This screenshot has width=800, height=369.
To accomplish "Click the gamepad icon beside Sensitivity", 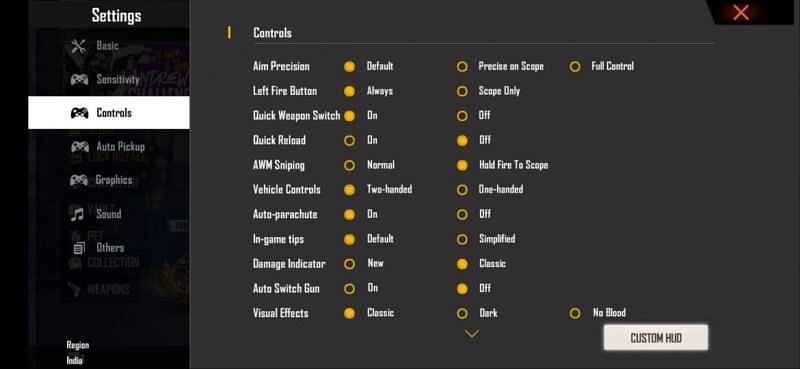I will [79, 80].
